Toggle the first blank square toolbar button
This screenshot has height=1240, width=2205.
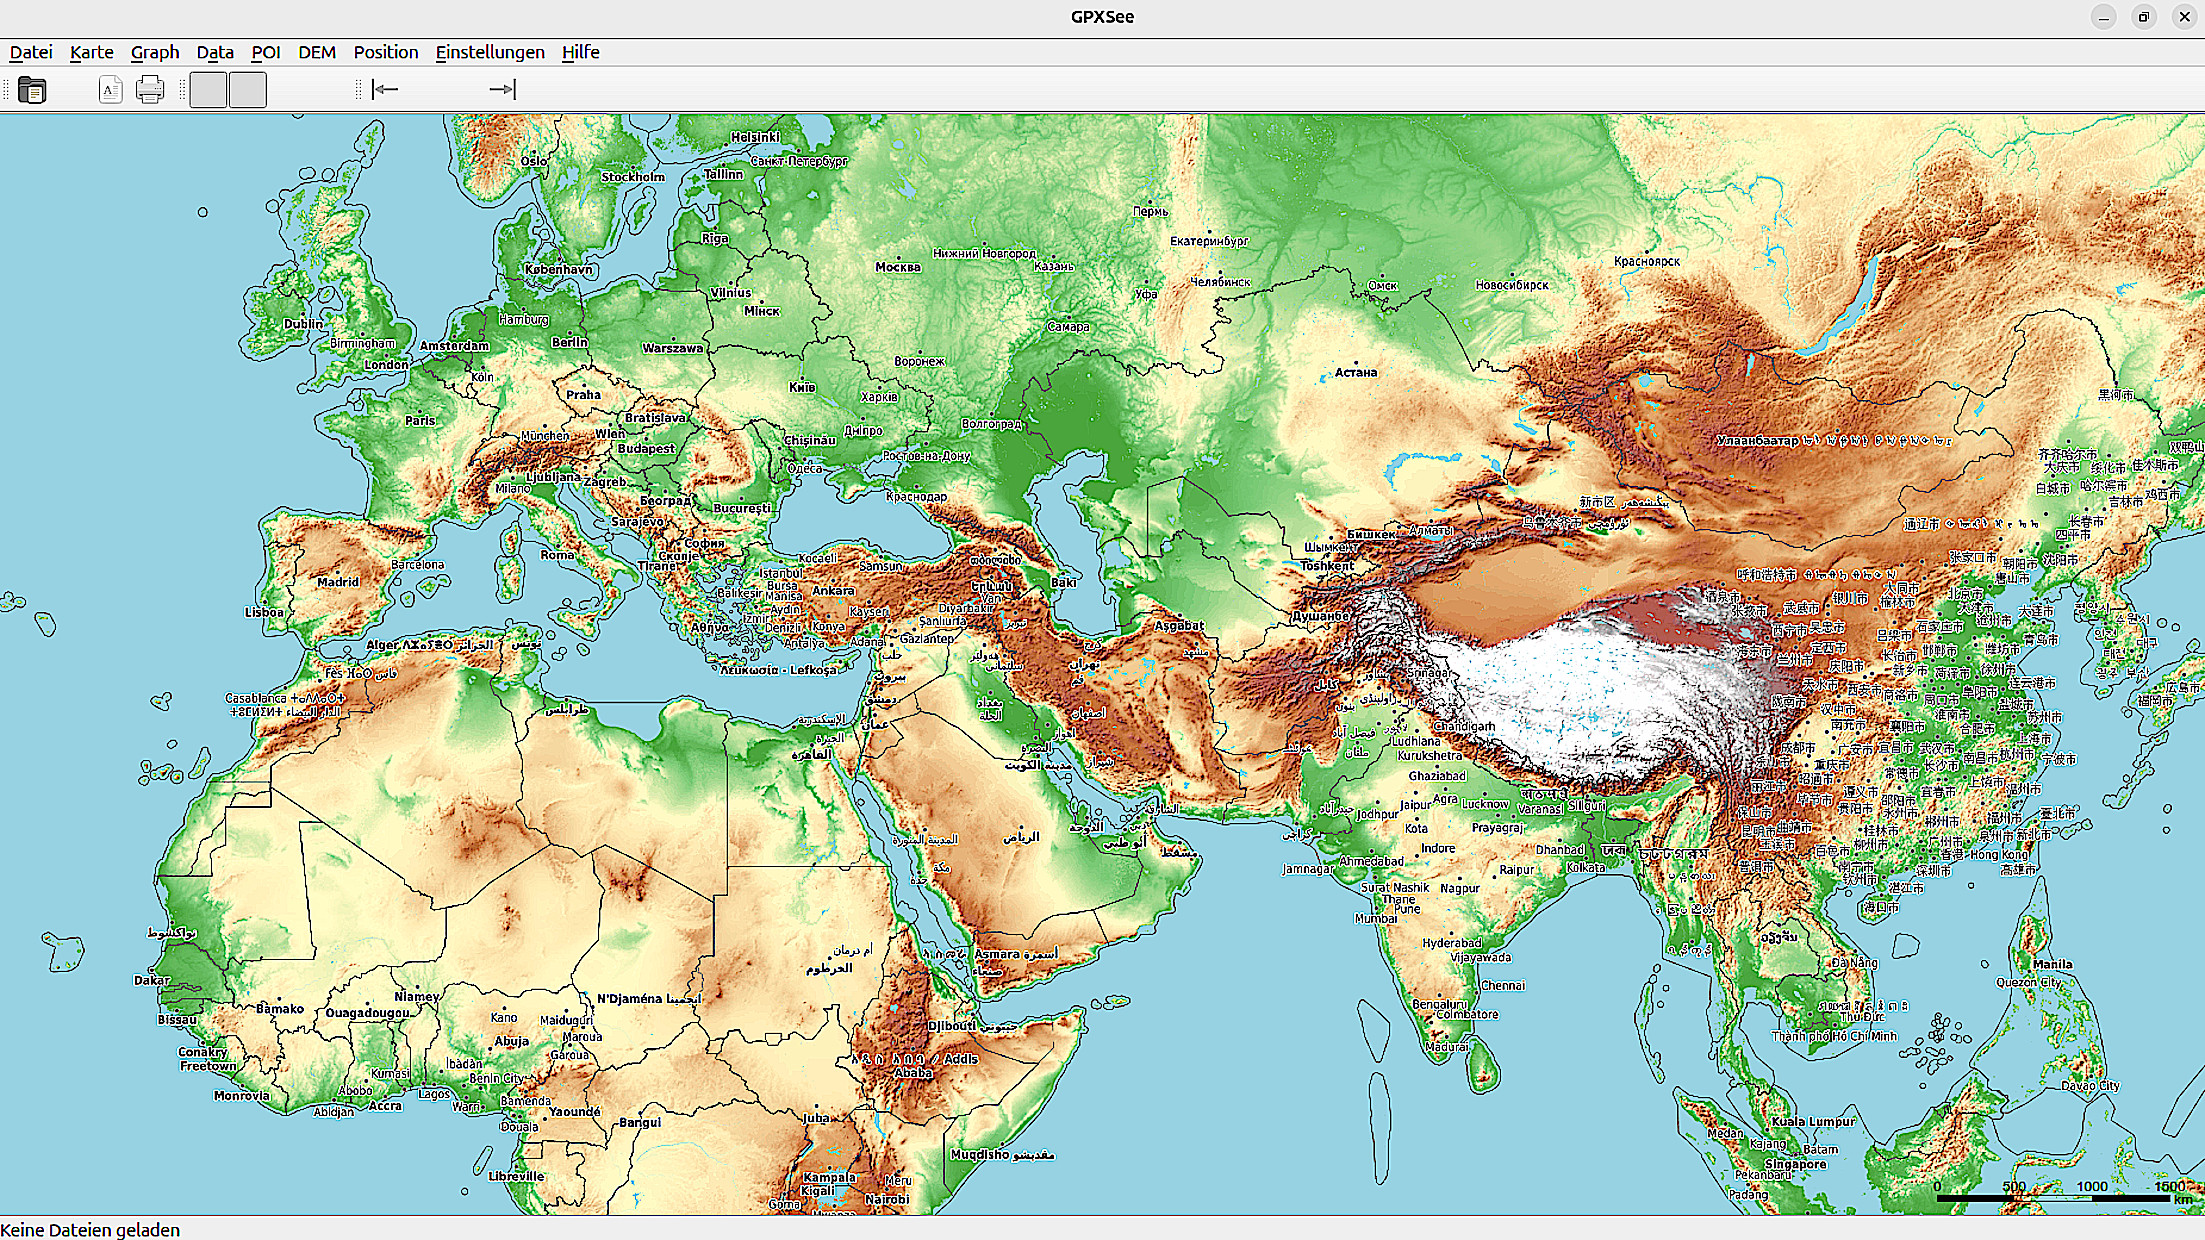(208, 90)
